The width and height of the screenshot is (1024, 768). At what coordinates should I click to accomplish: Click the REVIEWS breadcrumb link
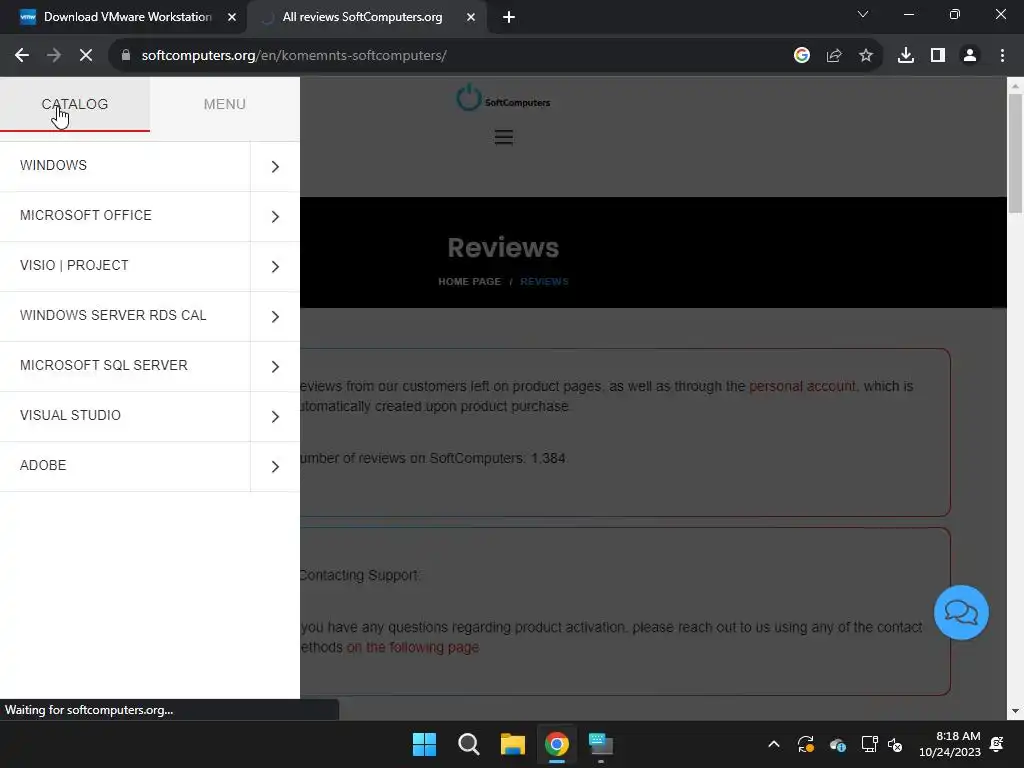click(544, 281)
